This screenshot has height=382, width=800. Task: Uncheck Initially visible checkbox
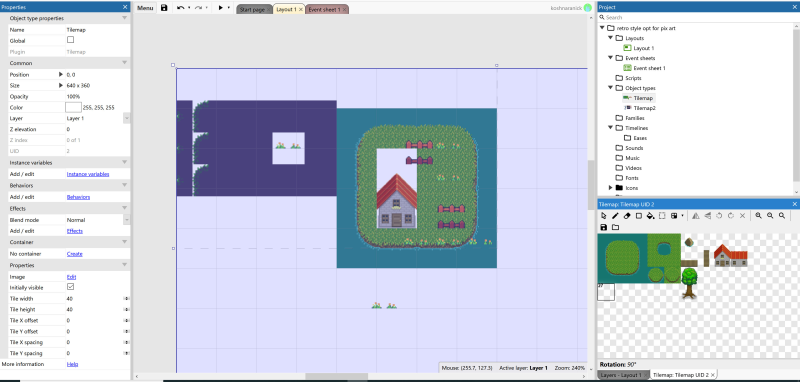coord(71,287)
